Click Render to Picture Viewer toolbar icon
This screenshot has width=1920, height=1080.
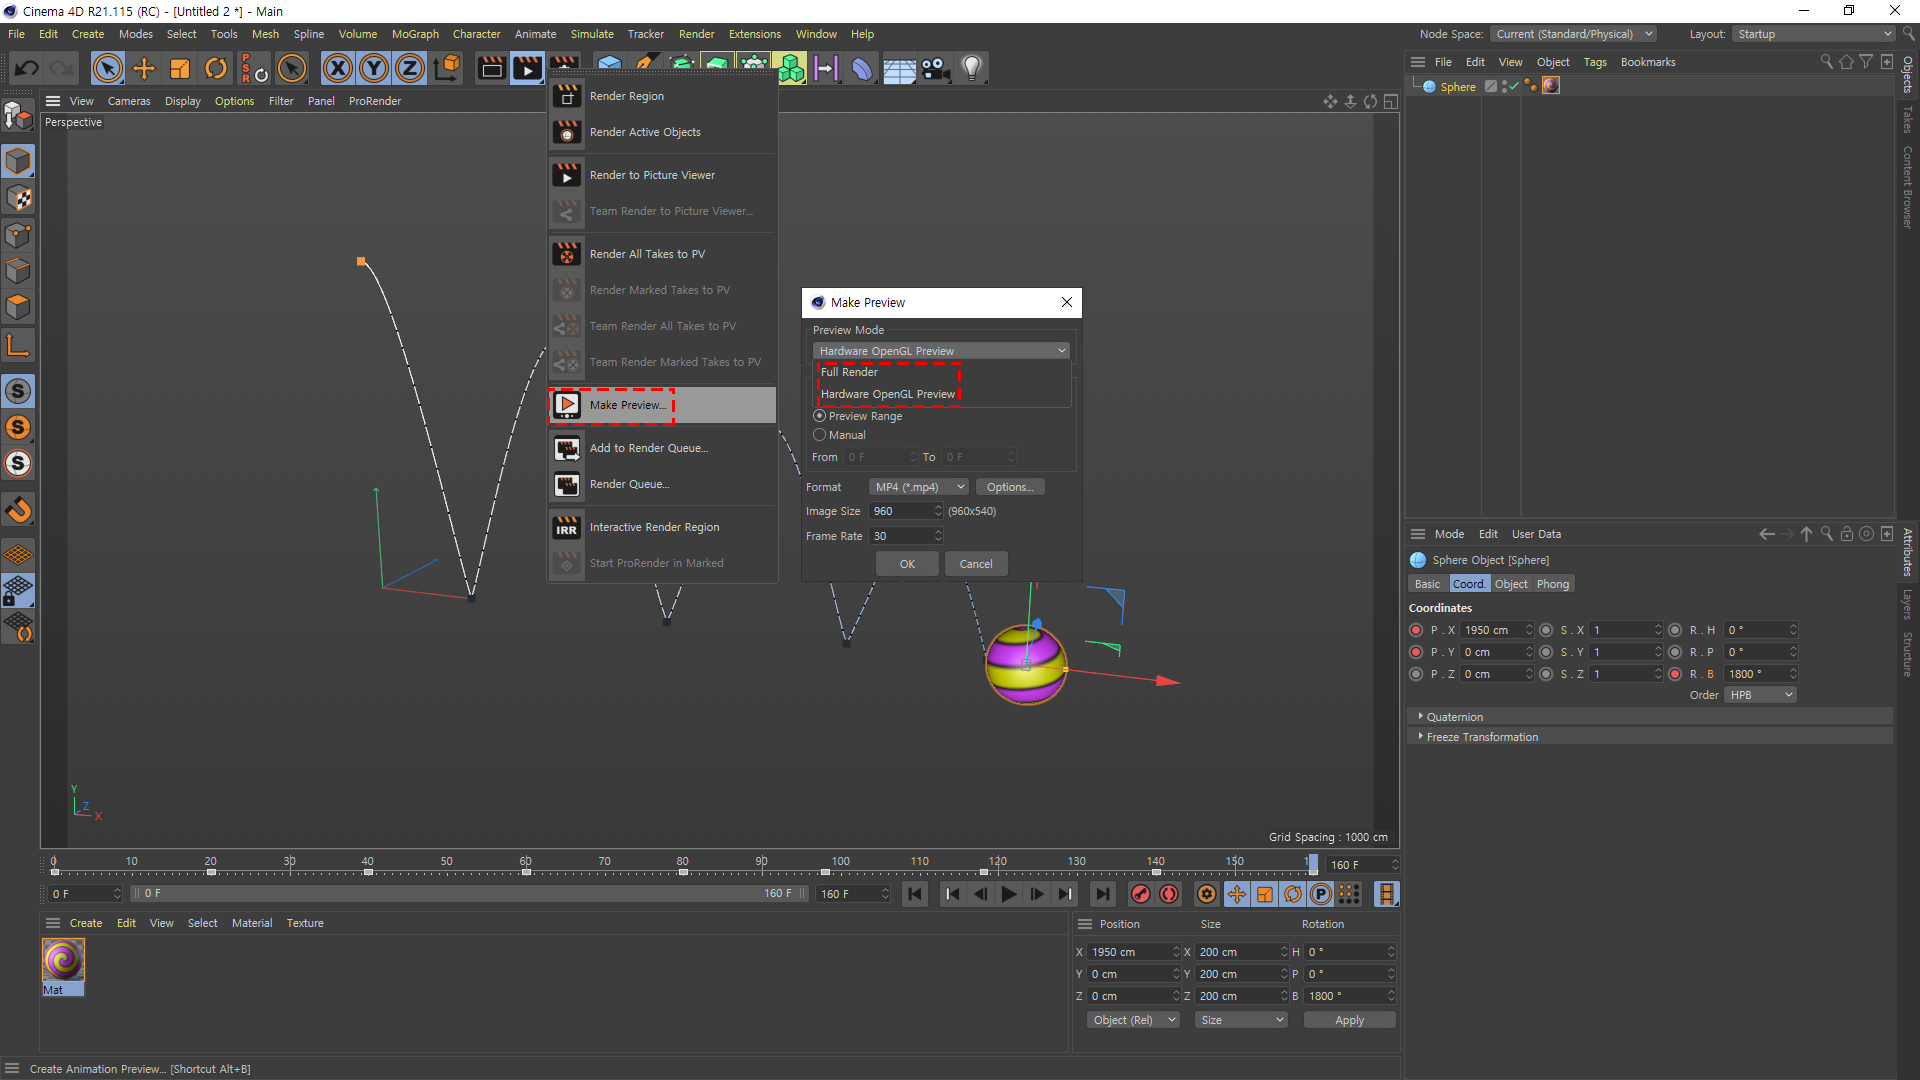527,68
